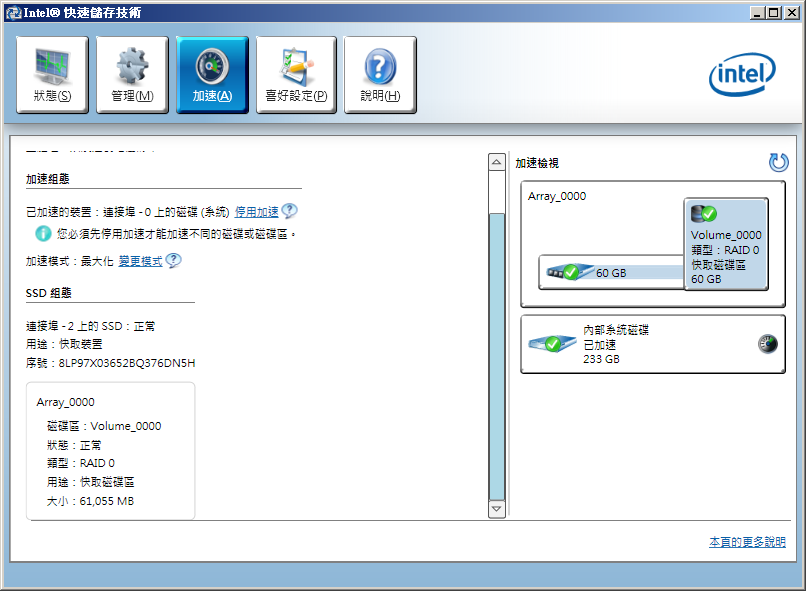Image resolution: width=806 pixels, height=591 pixels.
Task: Click the 狀態：正常 text in Array_0000 card
Action: point(74,445)
